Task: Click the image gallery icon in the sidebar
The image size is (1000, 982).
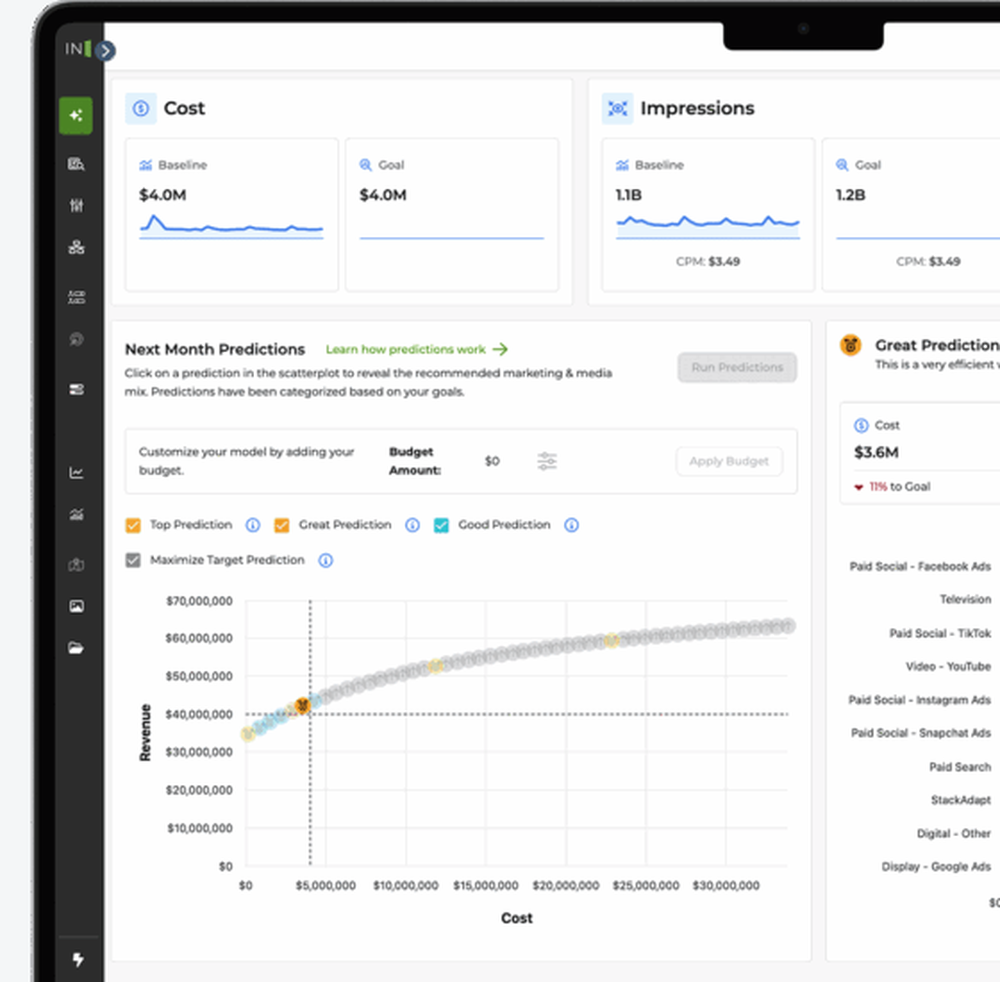Action: 76,605
